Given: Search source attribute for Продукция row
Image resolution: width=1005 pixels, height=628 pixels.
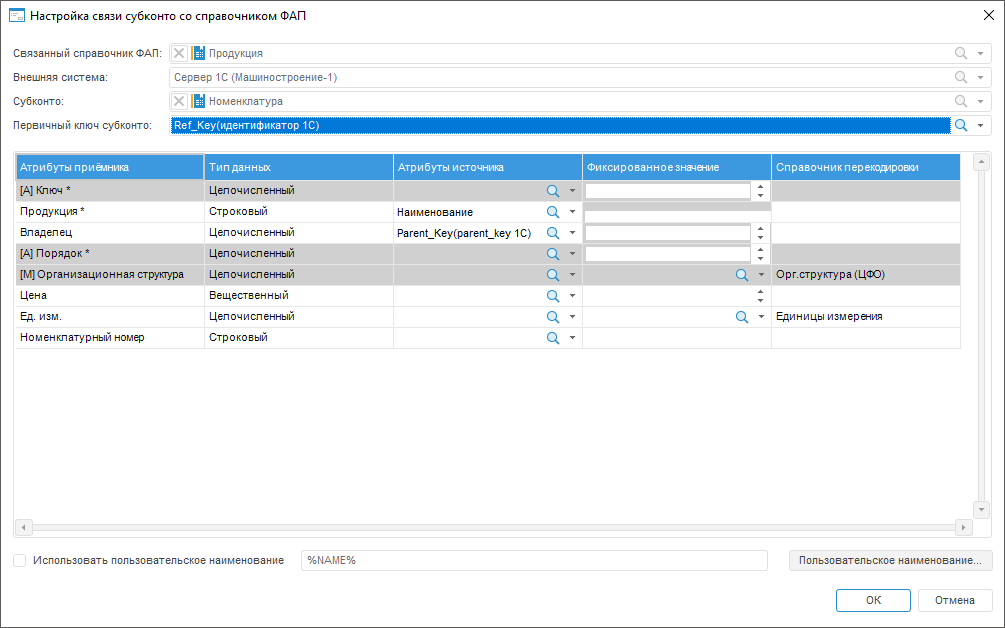Looking at the screenshot, I should click(x=552, y=212).
